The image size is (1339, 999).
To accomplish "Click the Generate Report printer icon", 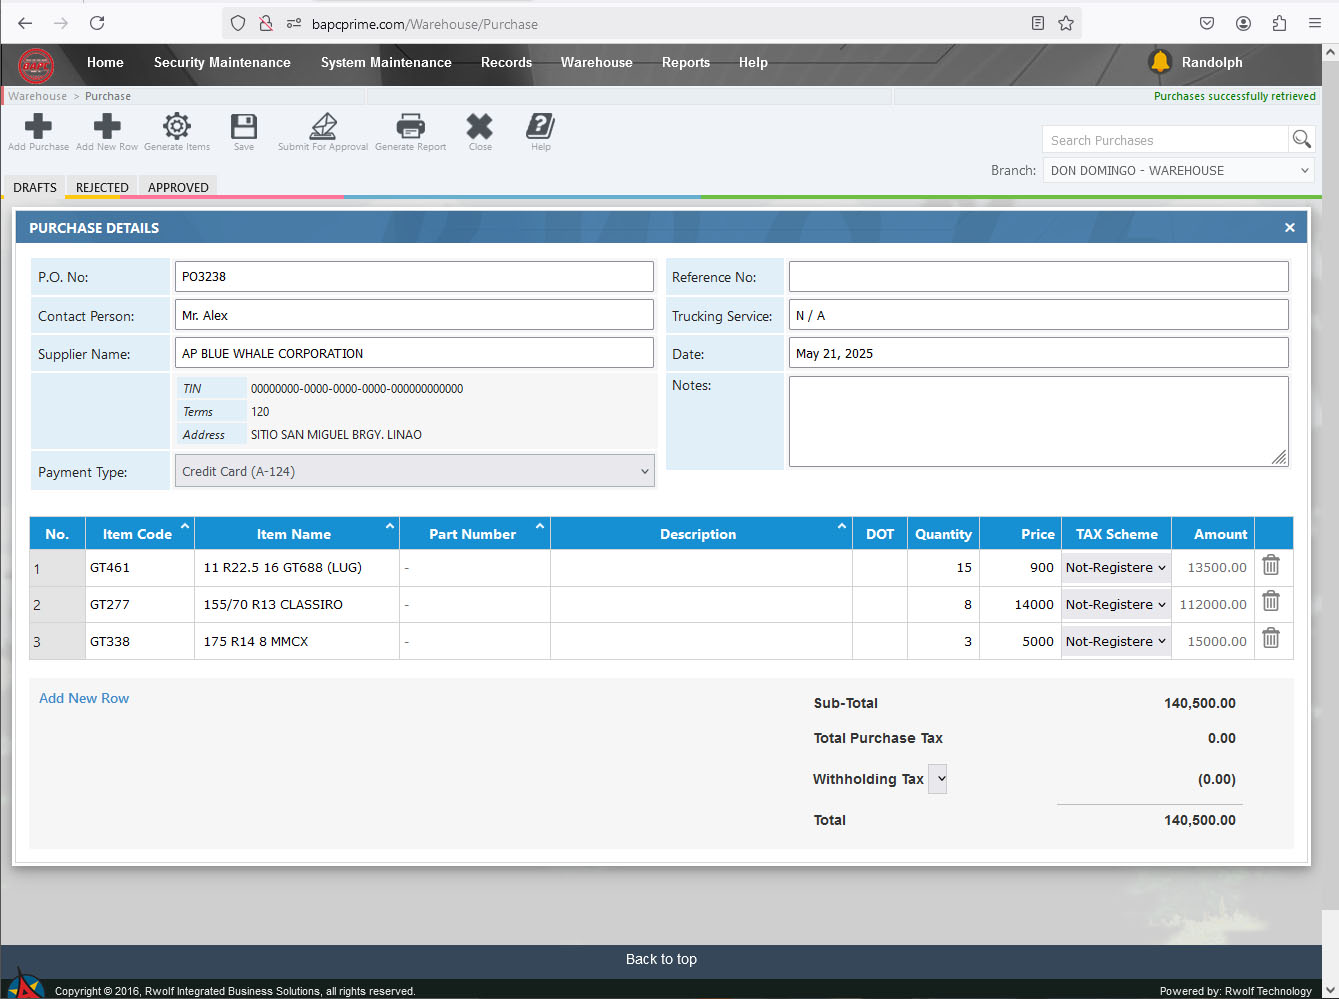I will click(410, 127).
